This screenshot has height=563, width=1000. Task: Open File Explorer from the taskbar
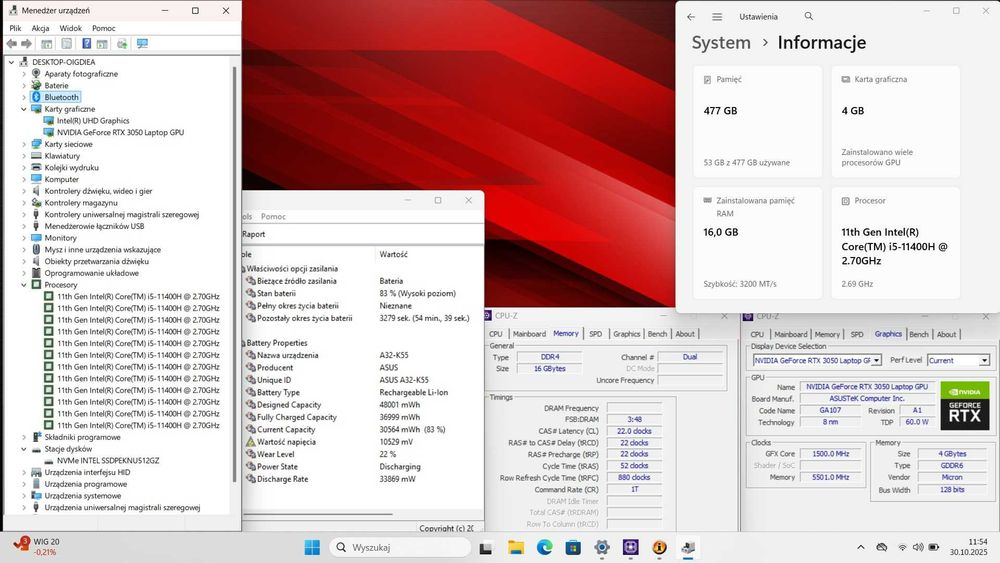(x=515, y=547)
